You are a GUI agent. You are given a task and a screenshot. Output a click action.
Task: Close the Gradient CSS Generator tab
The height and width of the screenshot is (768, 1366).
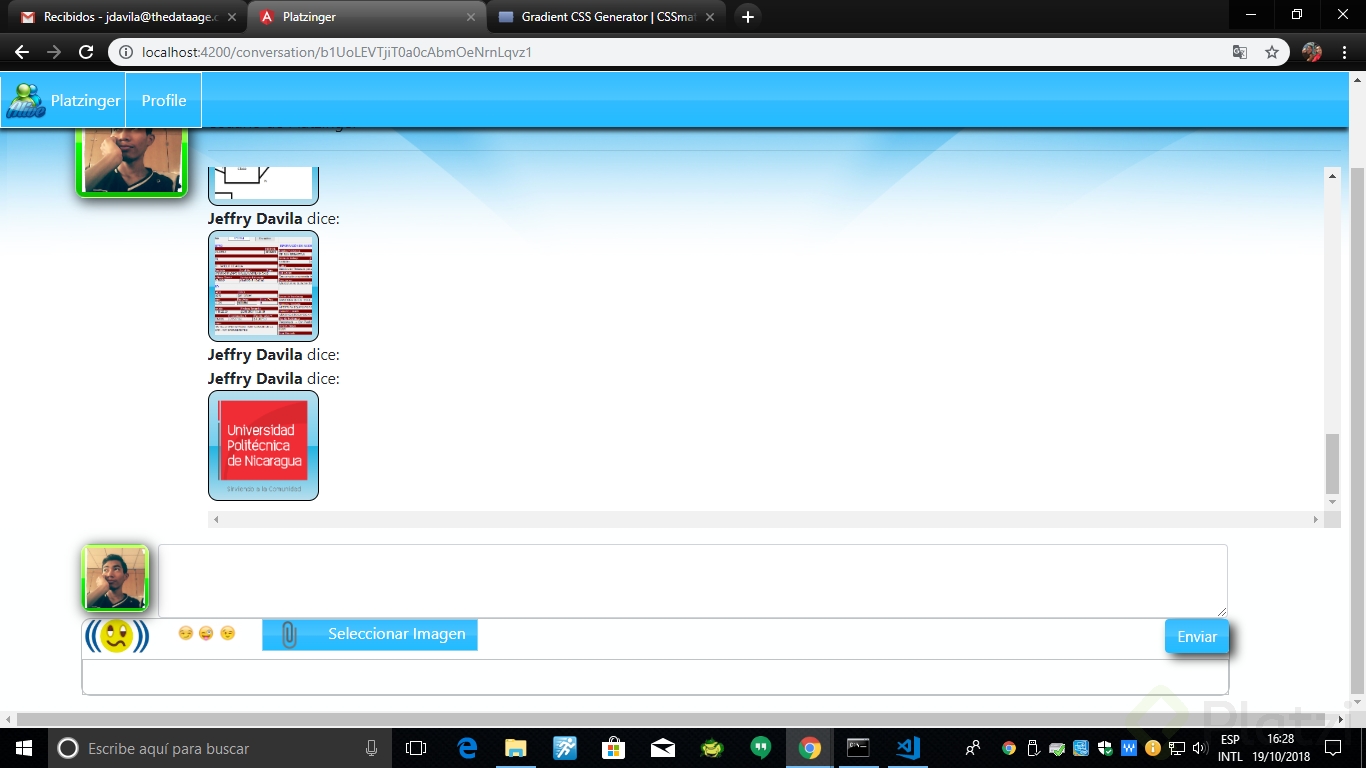click(x=710, y=17)
